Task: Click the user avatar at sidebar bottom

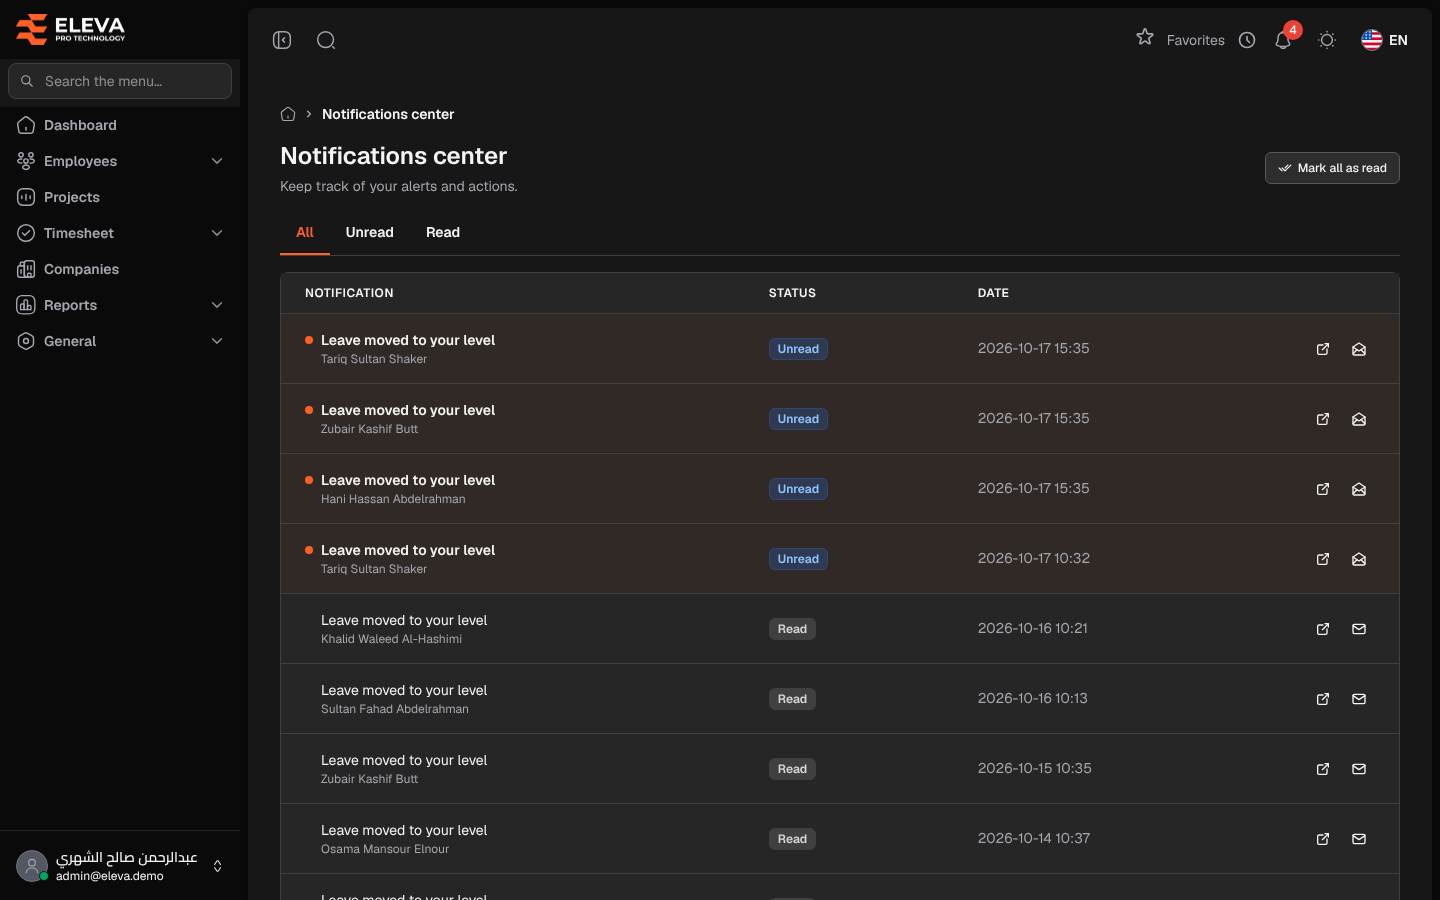Action: pos(32,866)
